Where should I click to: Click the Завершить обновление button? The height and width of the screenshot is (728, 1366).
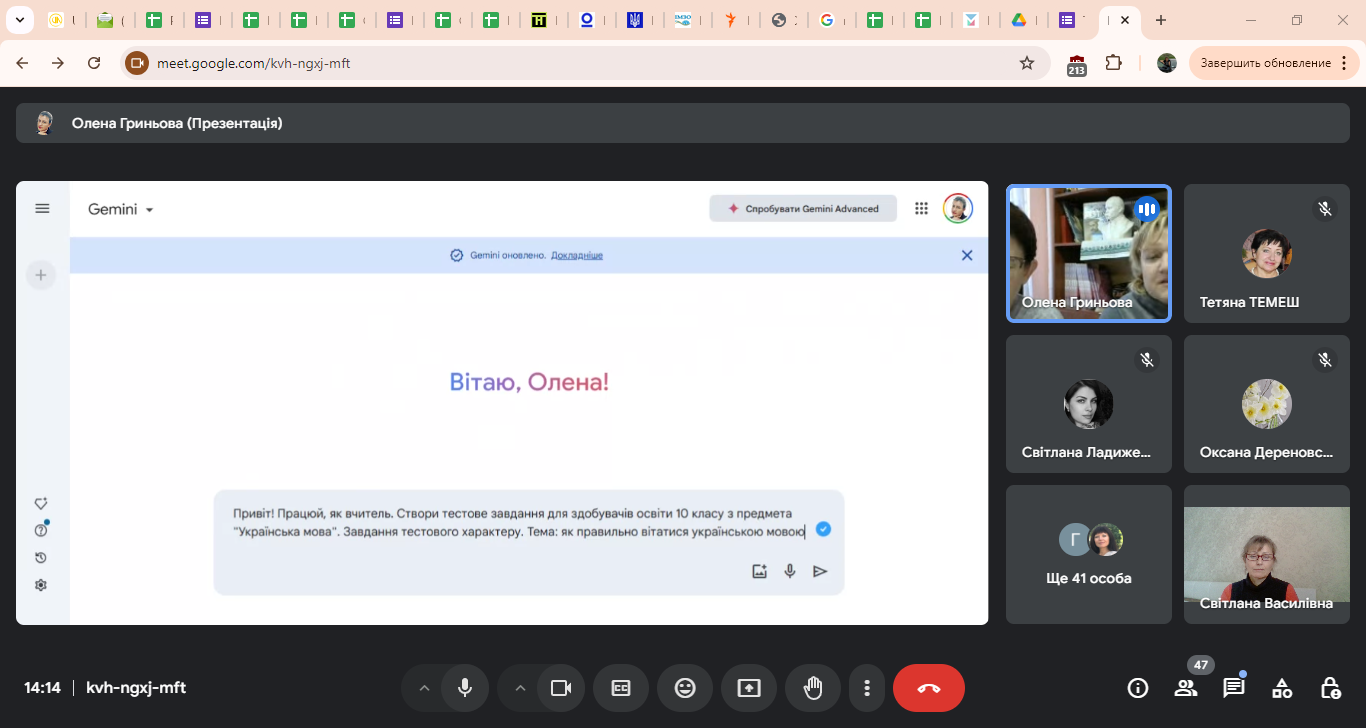[1265, 63]
